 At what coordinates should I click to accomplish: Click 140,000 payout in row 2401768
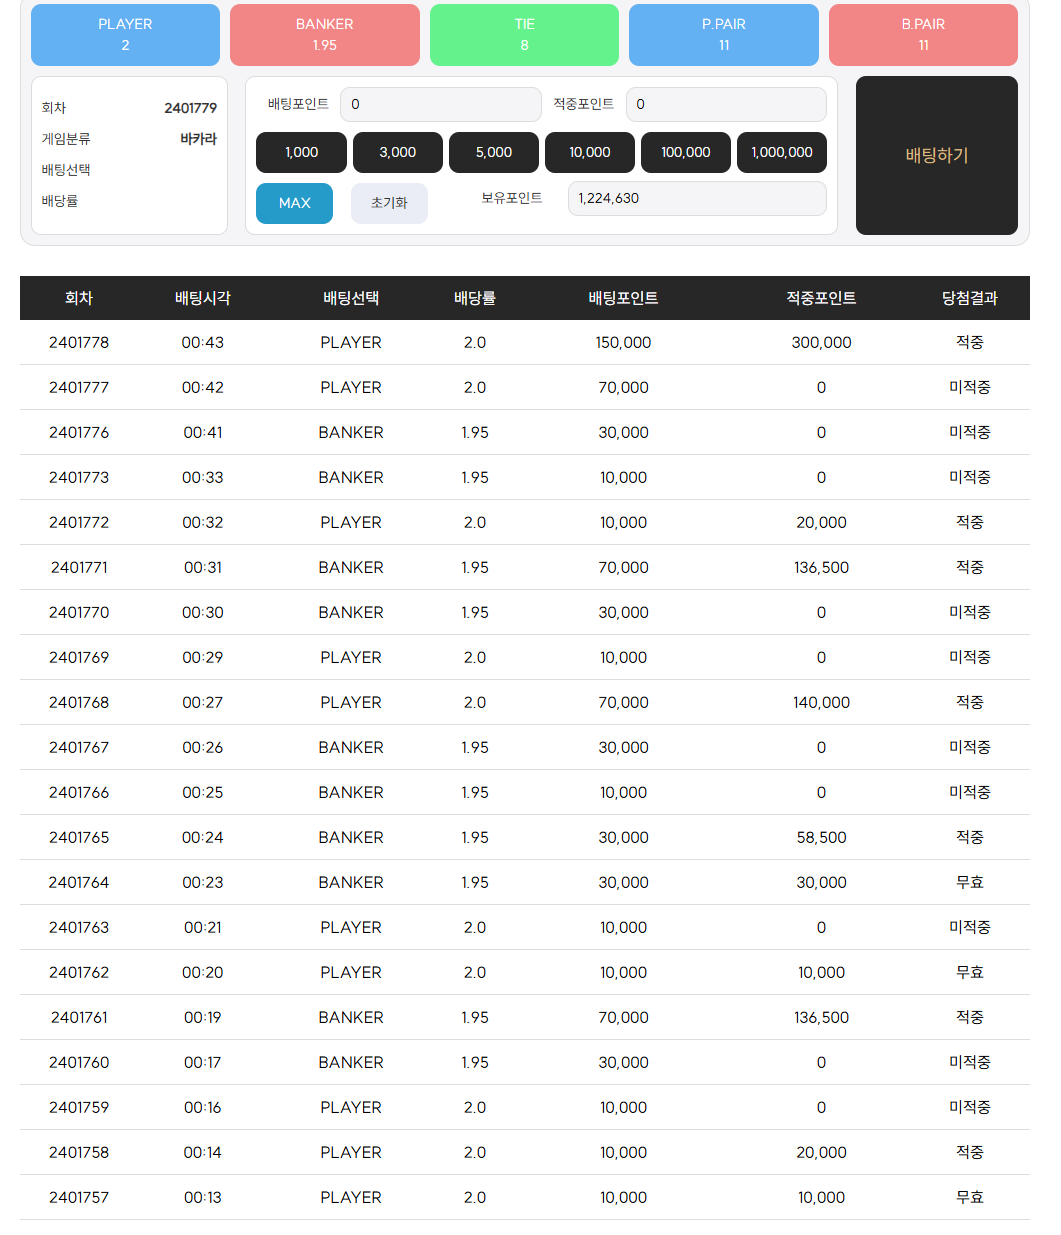(x=822, y=702)
